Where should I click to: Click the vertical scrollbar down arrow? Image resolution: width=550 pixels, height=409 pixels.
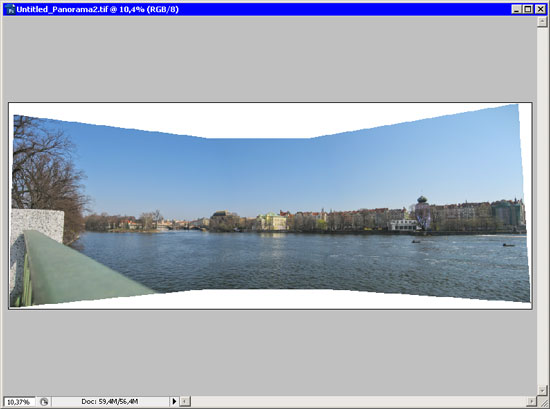542,390
